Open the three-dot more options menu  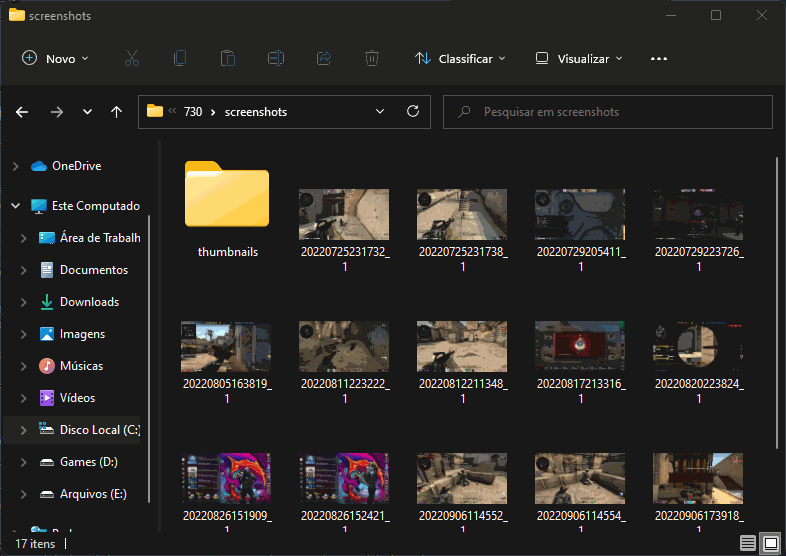pos(658,59)
